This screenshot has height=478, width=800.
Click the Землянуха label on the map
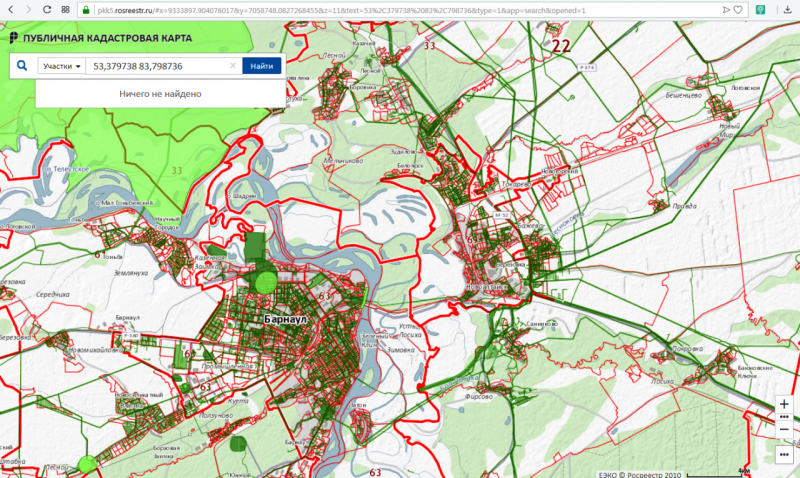pos(131,273)
